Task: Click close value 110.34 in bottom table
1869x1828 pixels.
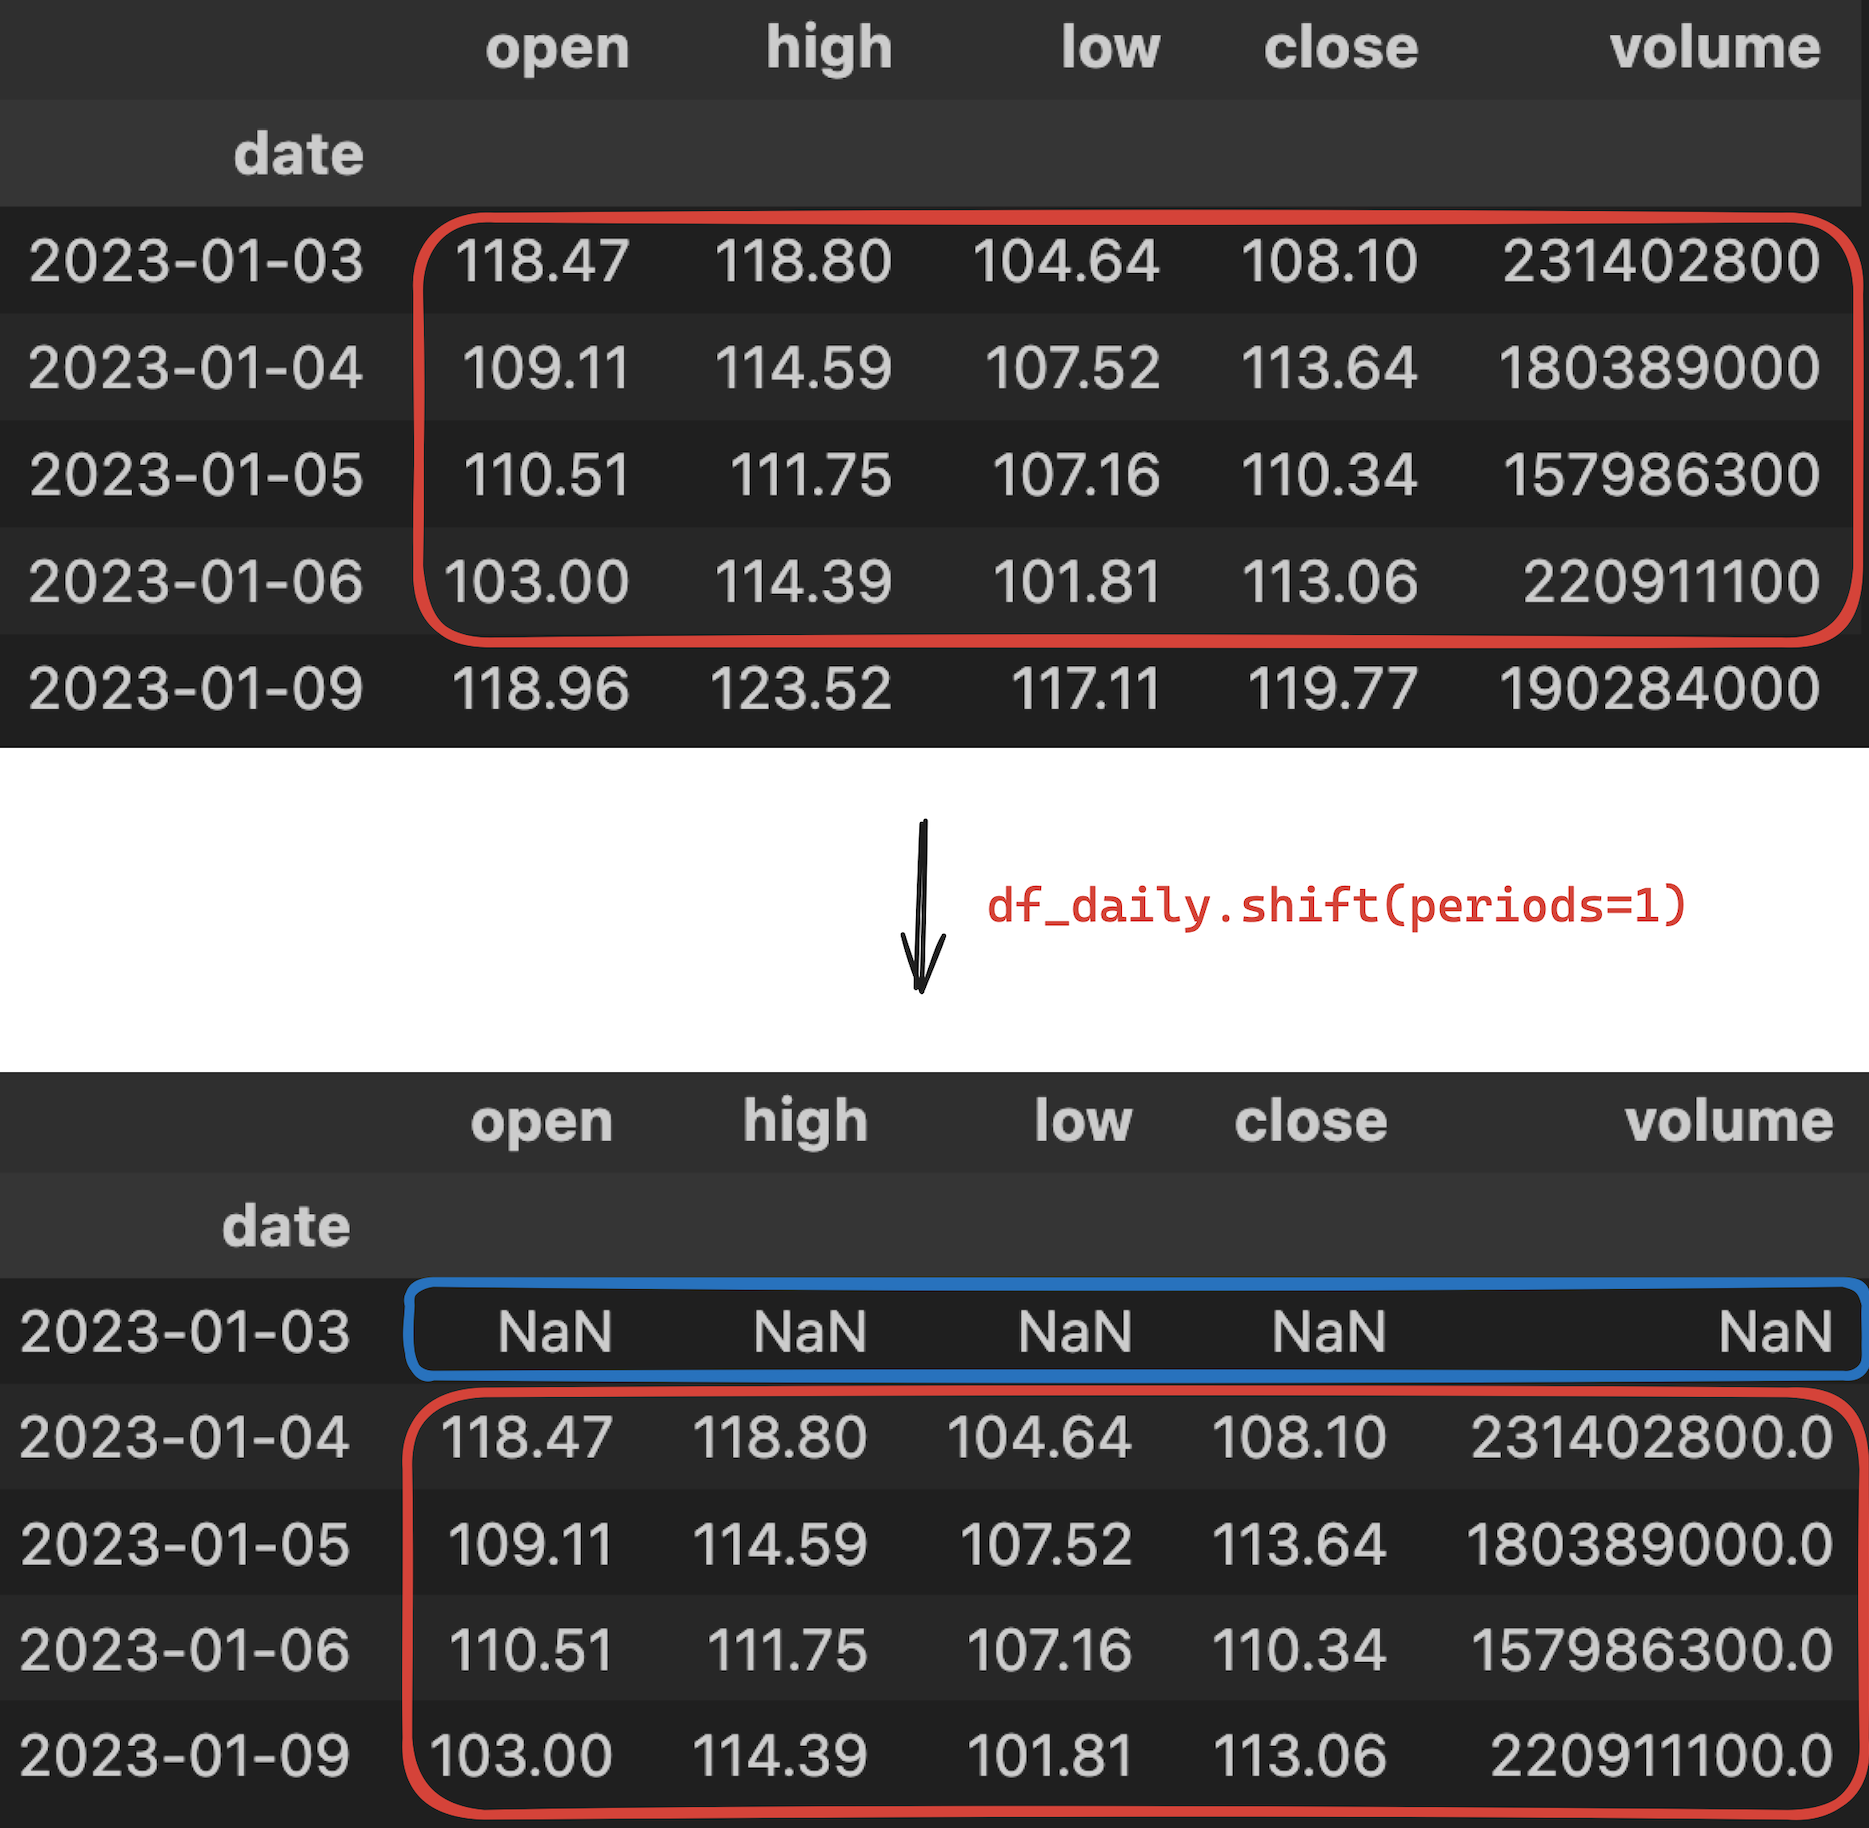Action: (x=1300, y=1650)
